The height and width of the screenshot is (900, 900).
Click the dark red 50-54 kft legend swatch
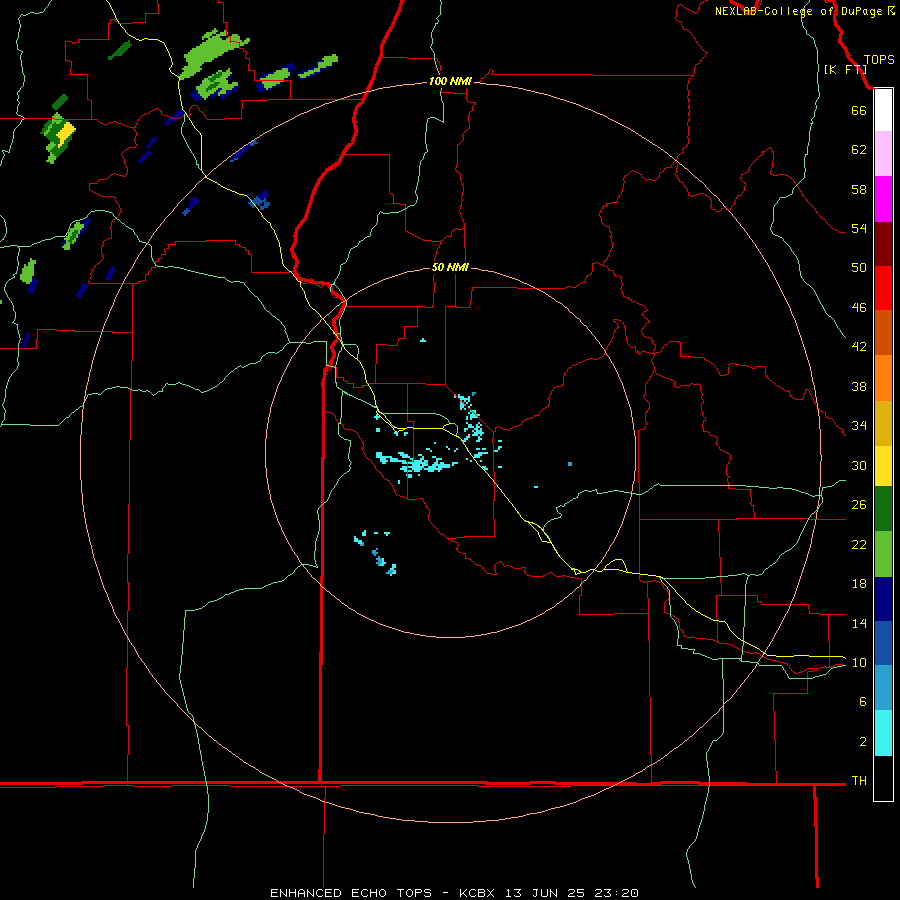click(883, 244)
